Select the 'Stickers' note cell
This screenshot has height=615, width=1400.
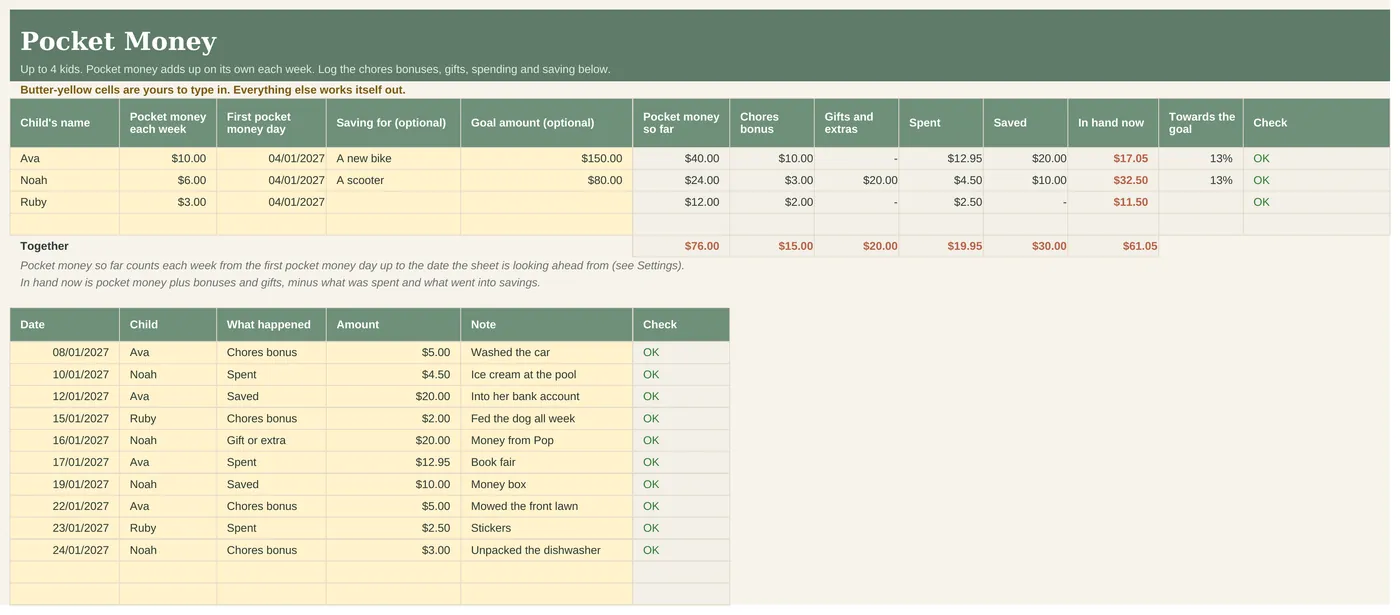pos(546,528)
